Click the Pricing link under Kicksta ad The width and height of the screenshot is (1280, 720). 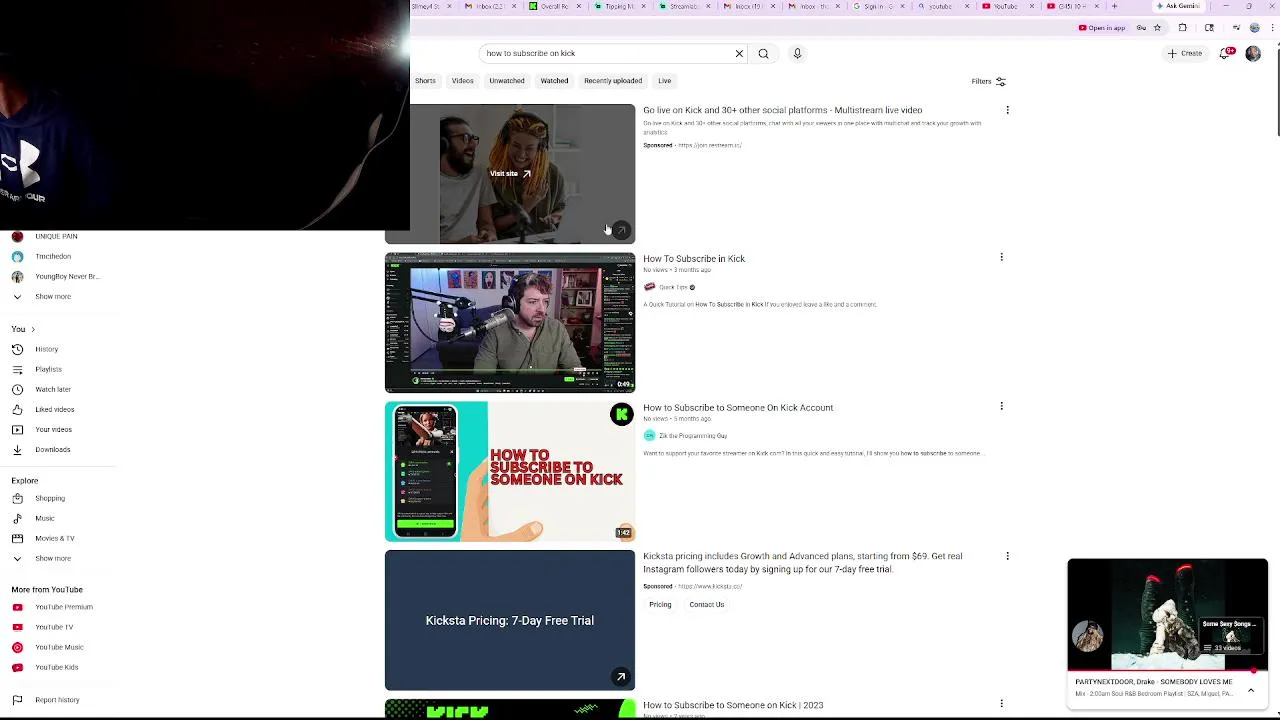click(660, 605)
